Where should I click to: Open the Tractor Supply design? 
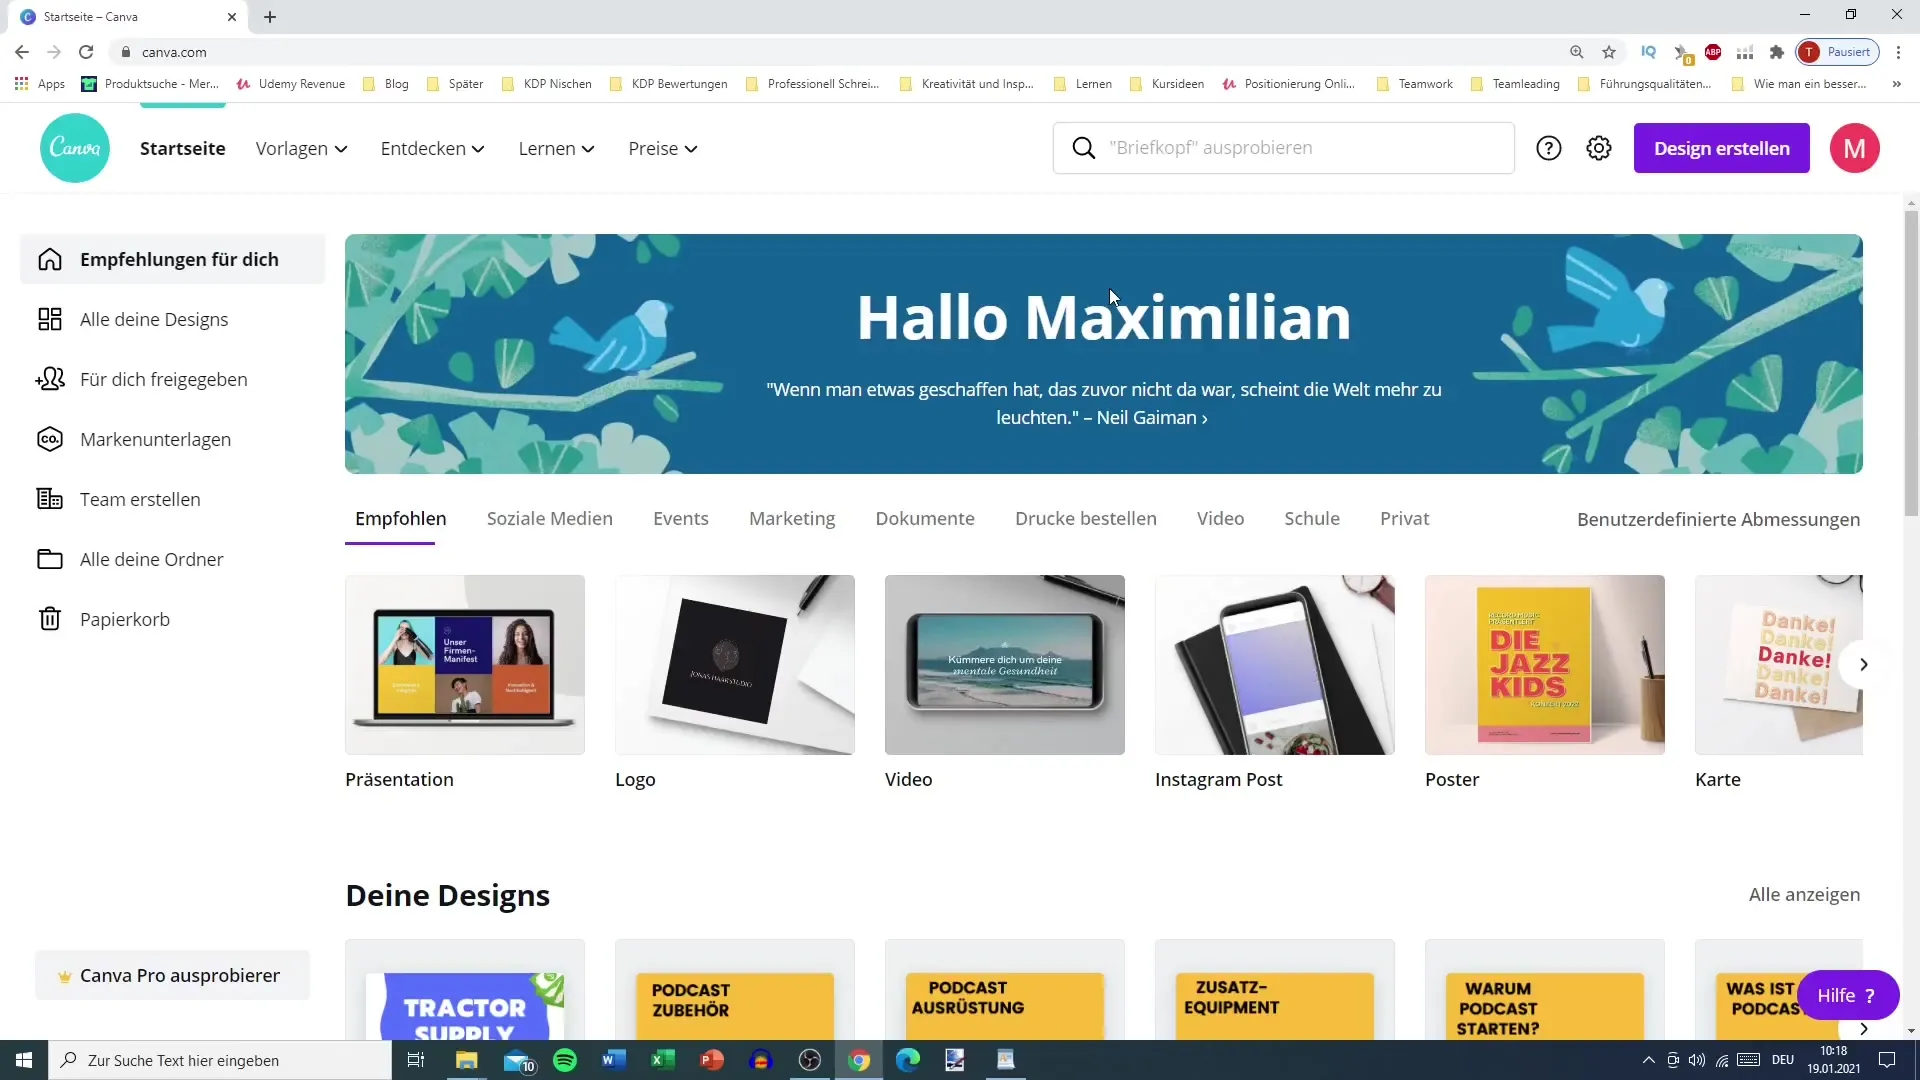[x=465, y=990]
